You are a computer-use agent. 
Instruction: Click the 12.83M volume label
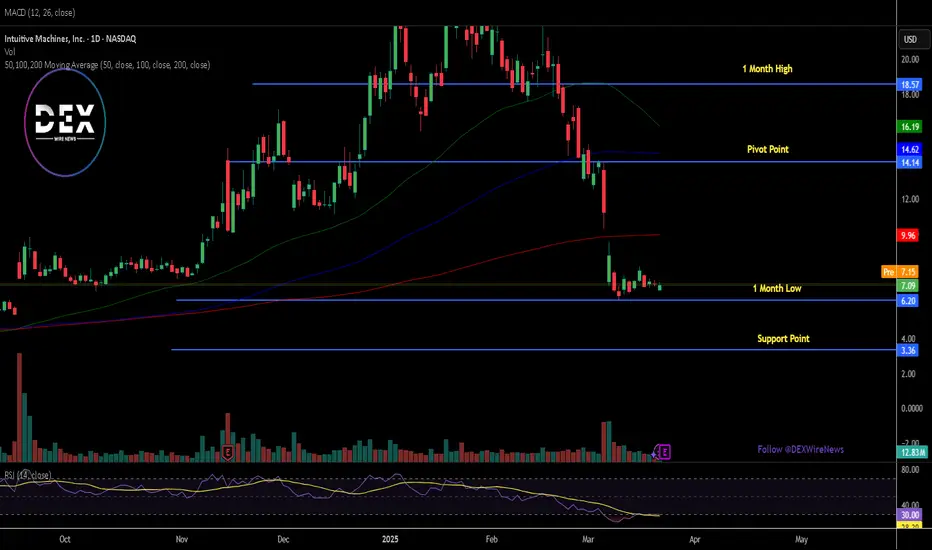[912, 452]
